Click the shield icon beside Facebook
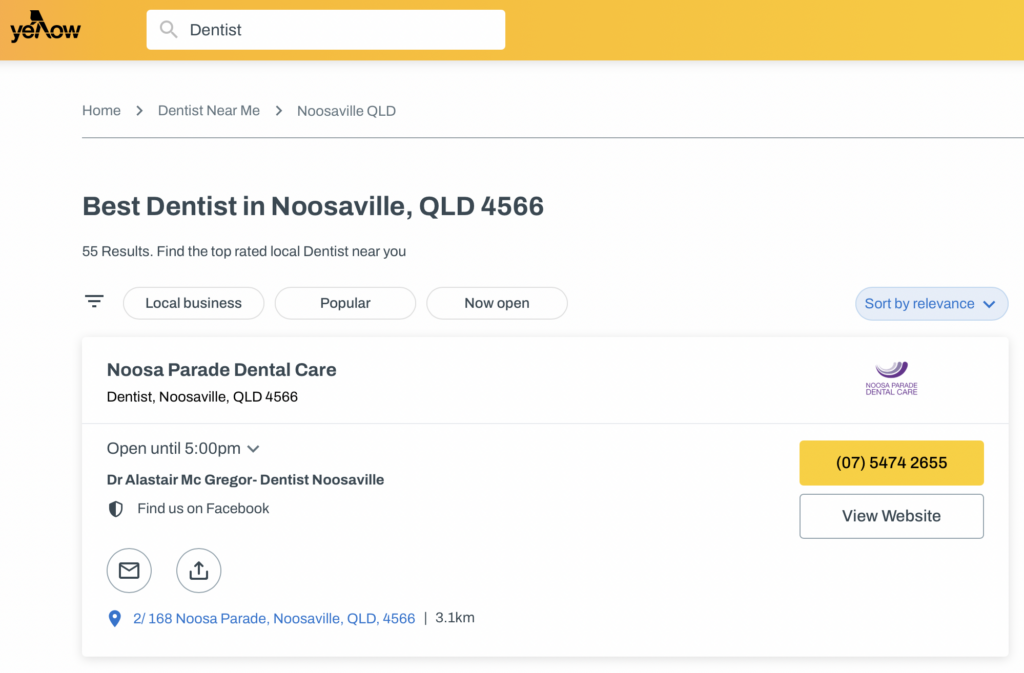This screenshot has height=673, width=1024. (116, 509)
